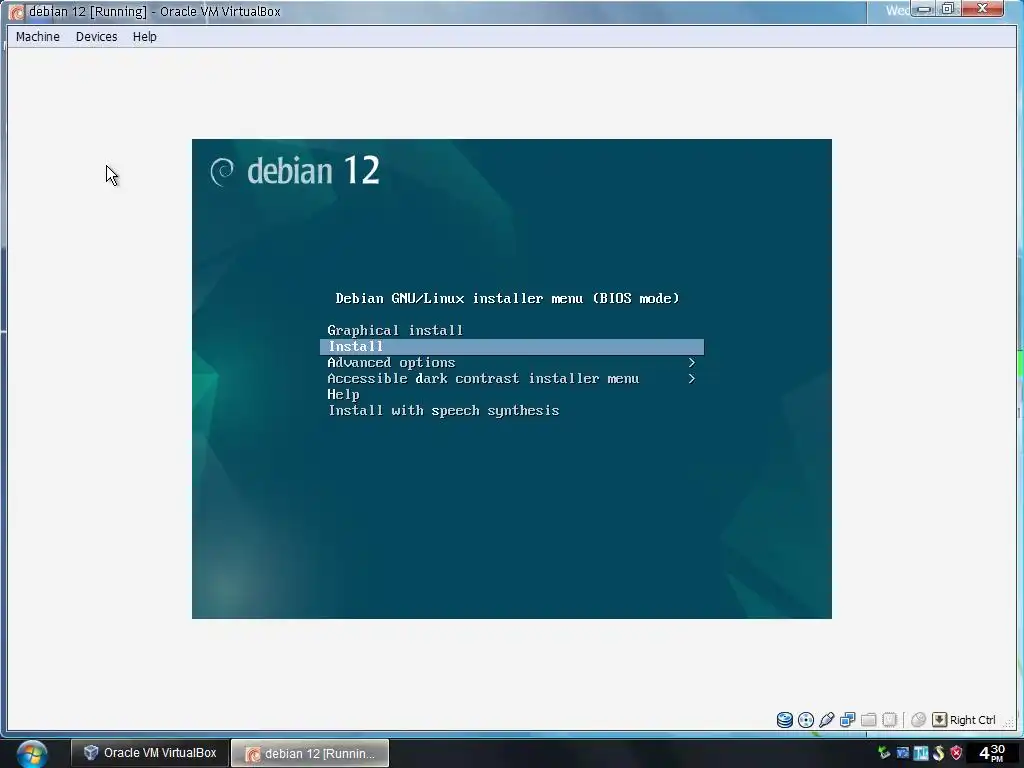This screenshot has width=1024, height=768.
Task: Click the VirtualBox title bar icon
Action: pos(16,12)
